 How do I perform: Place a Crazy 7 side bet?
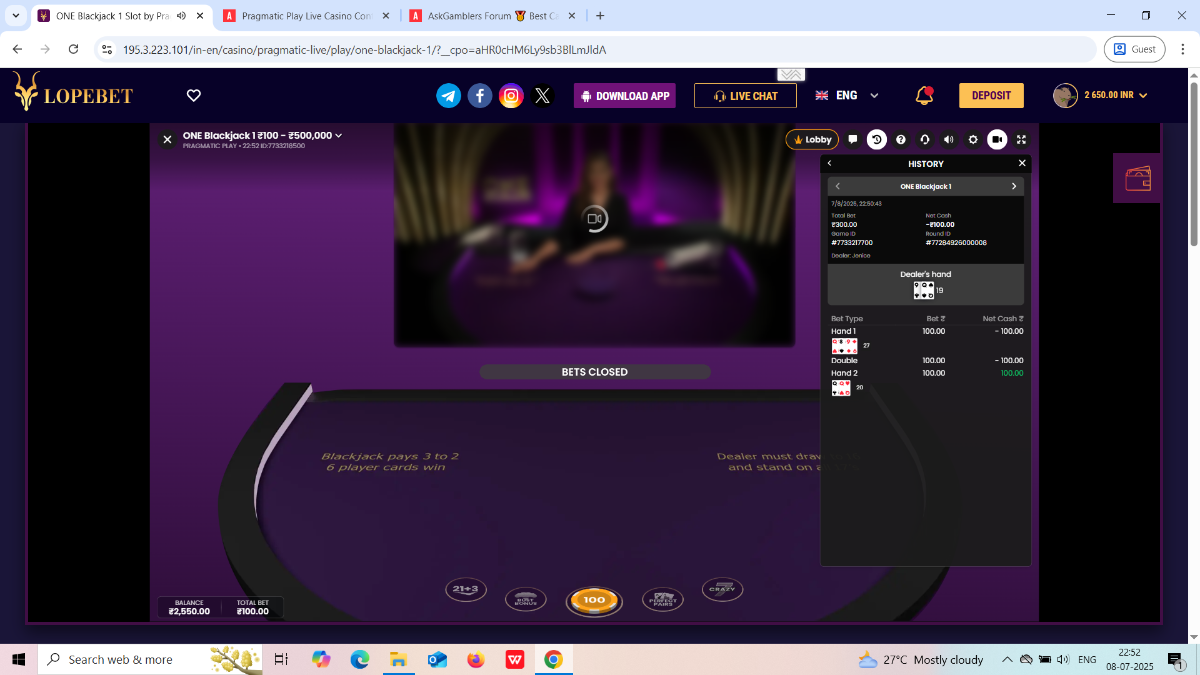coord(722,589)
